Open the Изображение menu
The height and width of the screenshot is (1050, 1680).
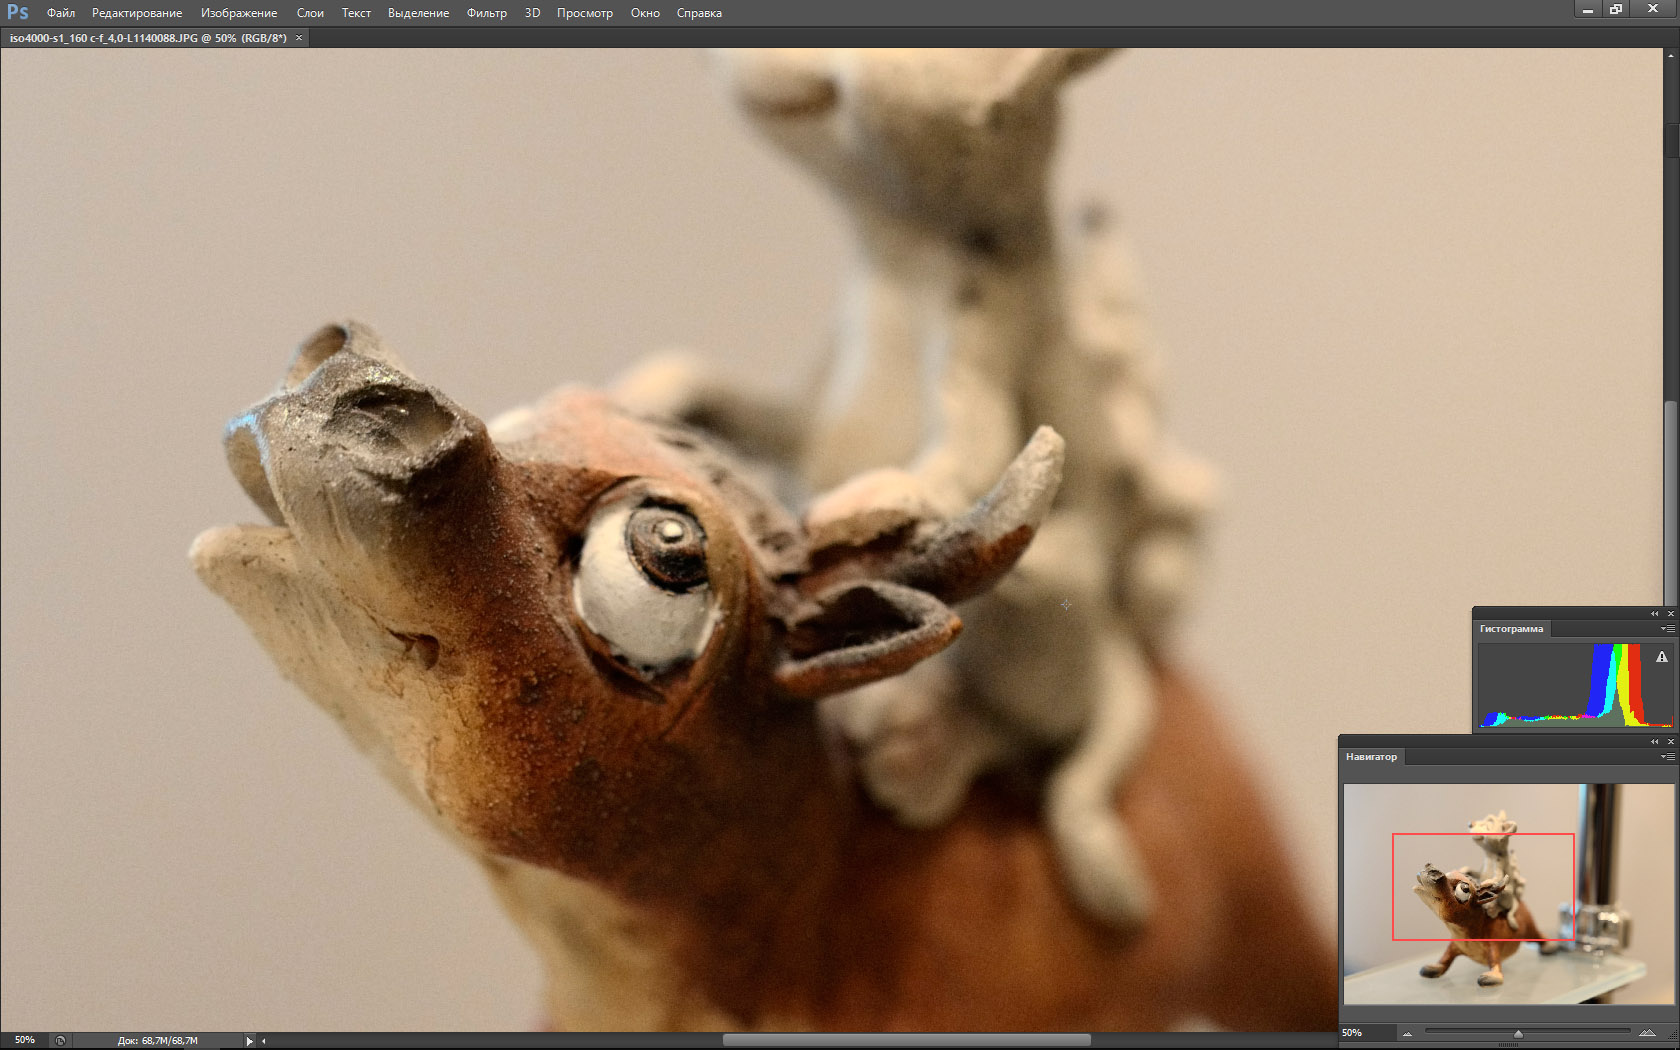[239, 13]
